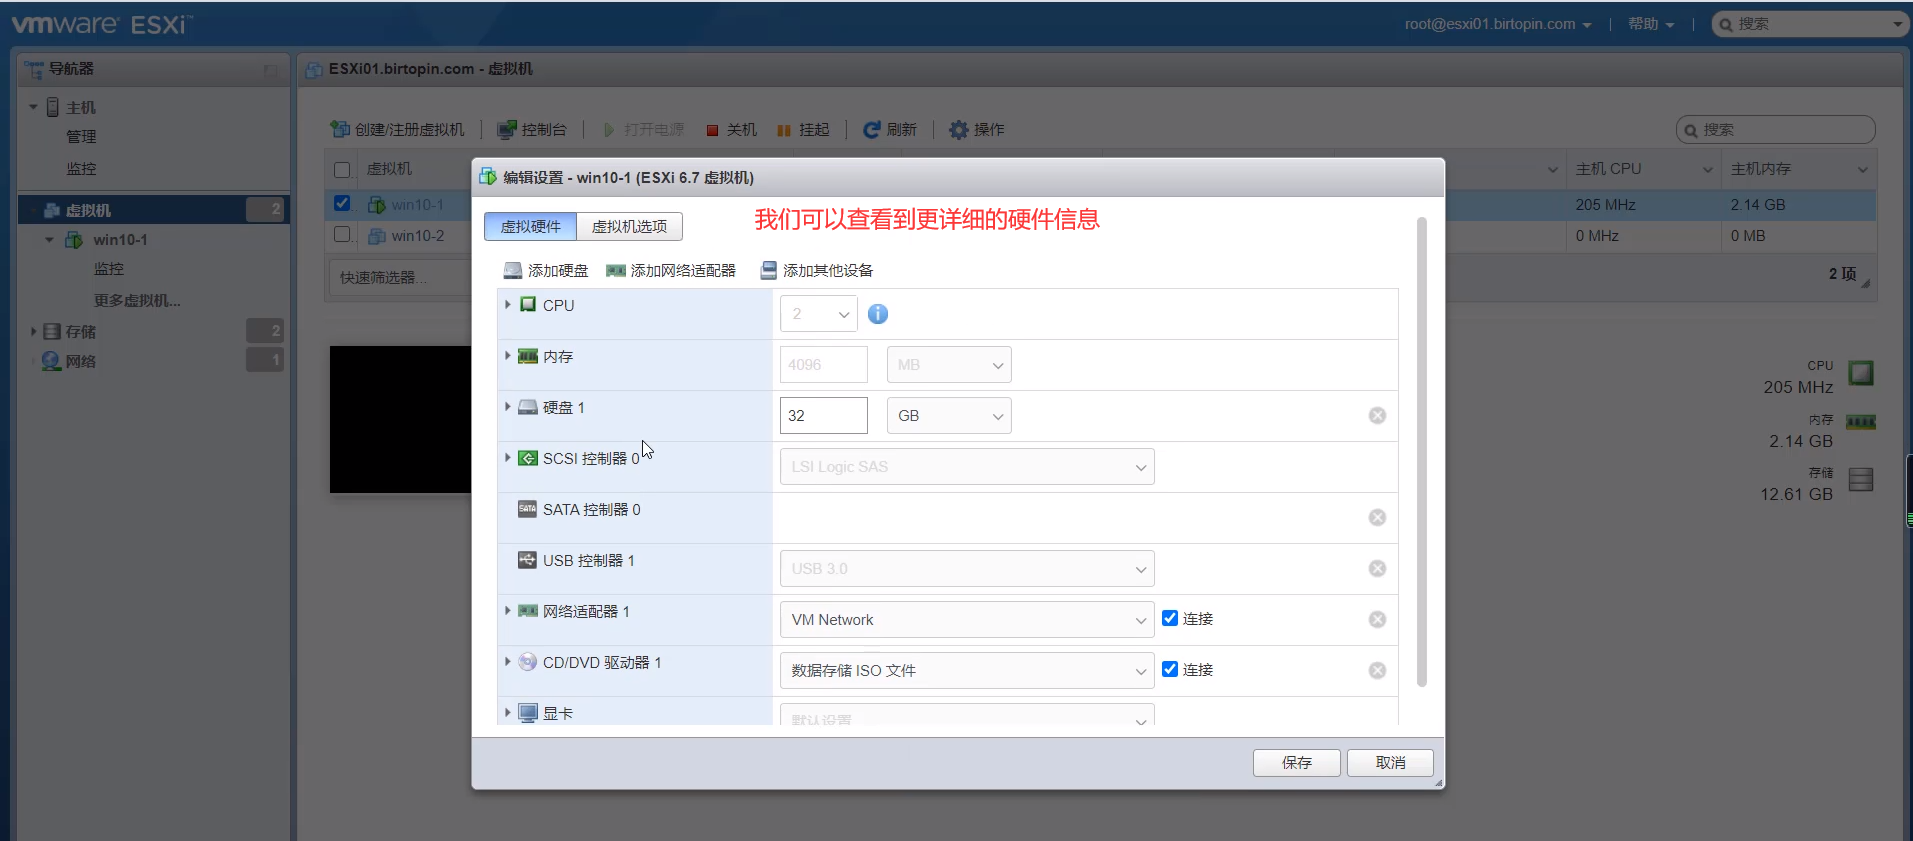
Task: Click the storage usage icon
Action: (x=1861, y=480)
